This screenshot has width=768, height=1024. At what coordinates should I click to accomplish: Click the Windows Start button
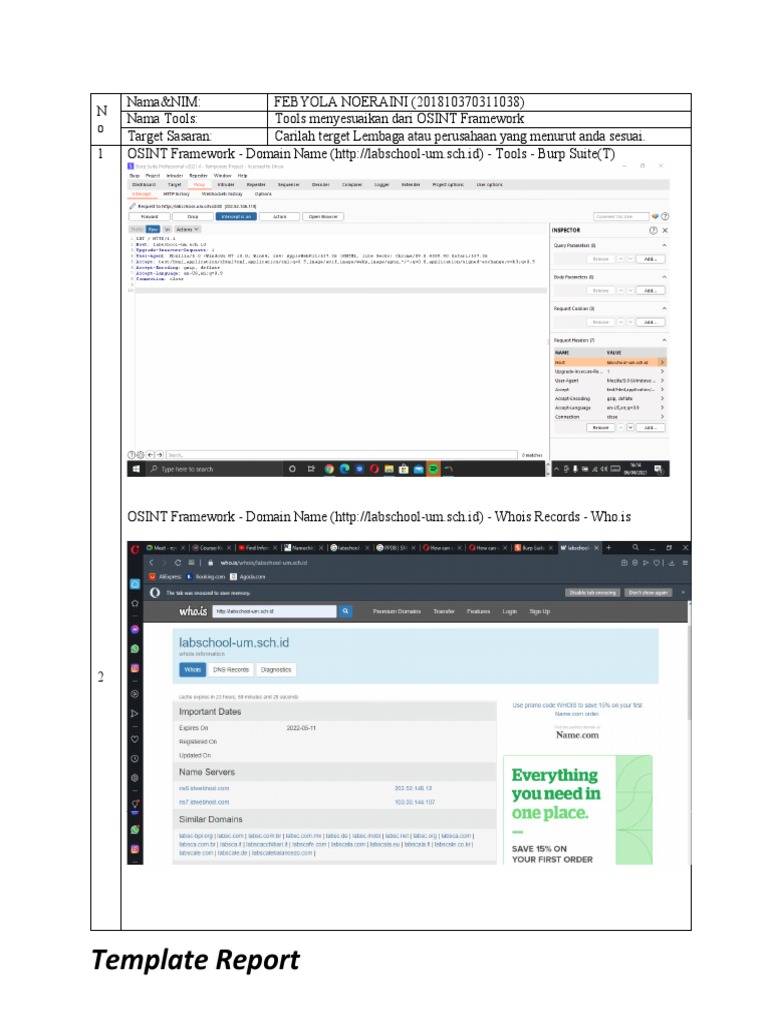click(x=136, y=469)
